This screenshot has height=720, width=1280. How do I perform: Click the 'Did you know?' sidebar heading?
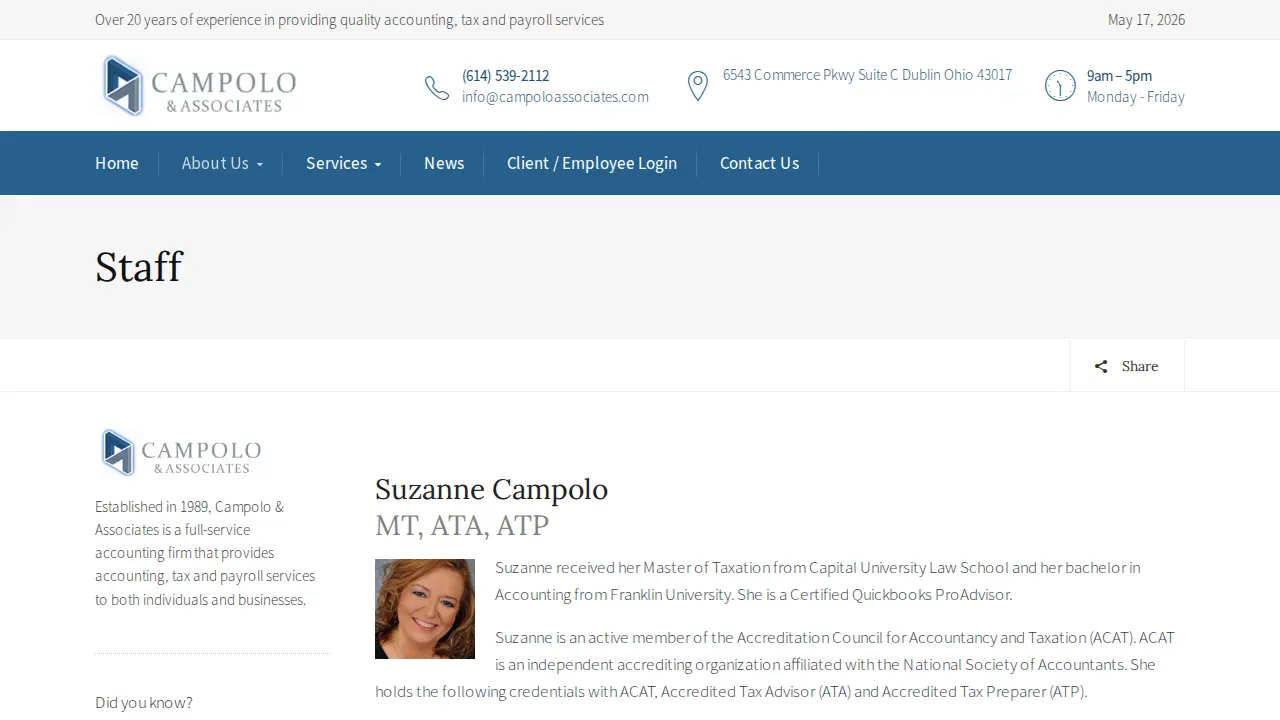[x=144, y=703]
